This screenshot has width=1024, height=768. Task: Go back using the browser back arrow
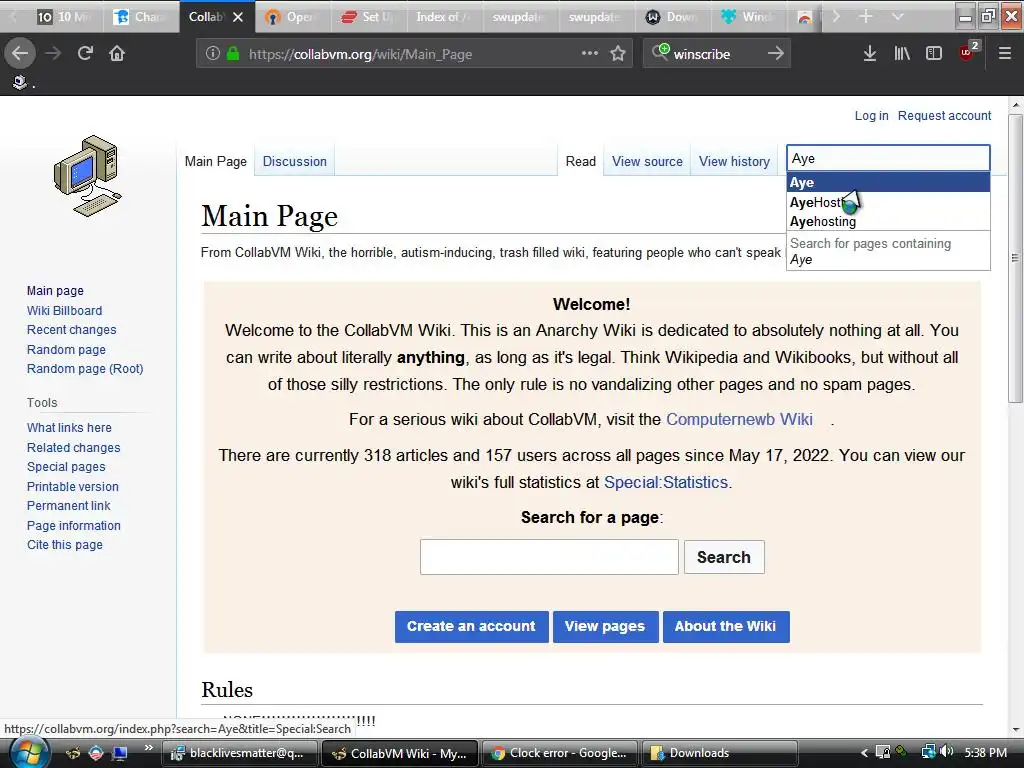(20, 53)
